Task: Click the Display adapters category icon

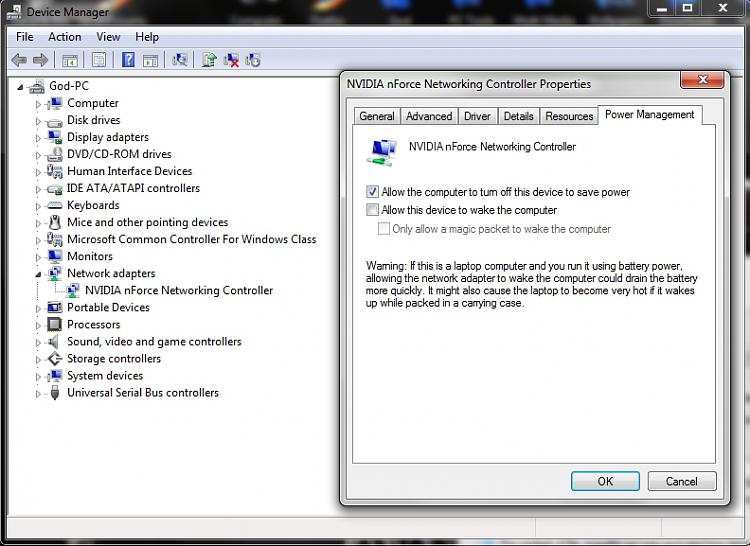Action: 55,137
